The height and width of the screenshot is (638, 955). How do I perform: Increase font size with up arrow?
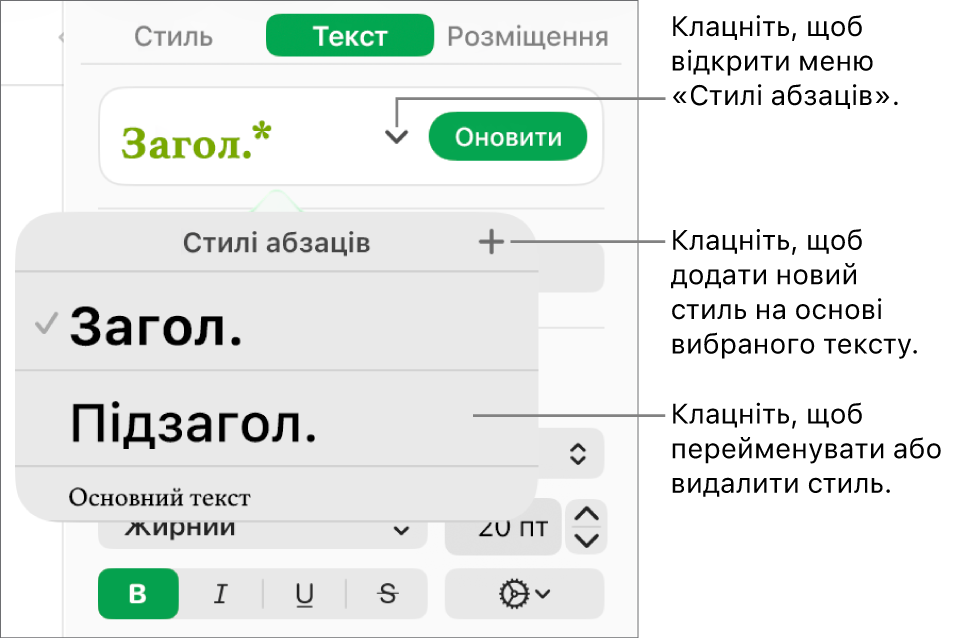(586, 514)
